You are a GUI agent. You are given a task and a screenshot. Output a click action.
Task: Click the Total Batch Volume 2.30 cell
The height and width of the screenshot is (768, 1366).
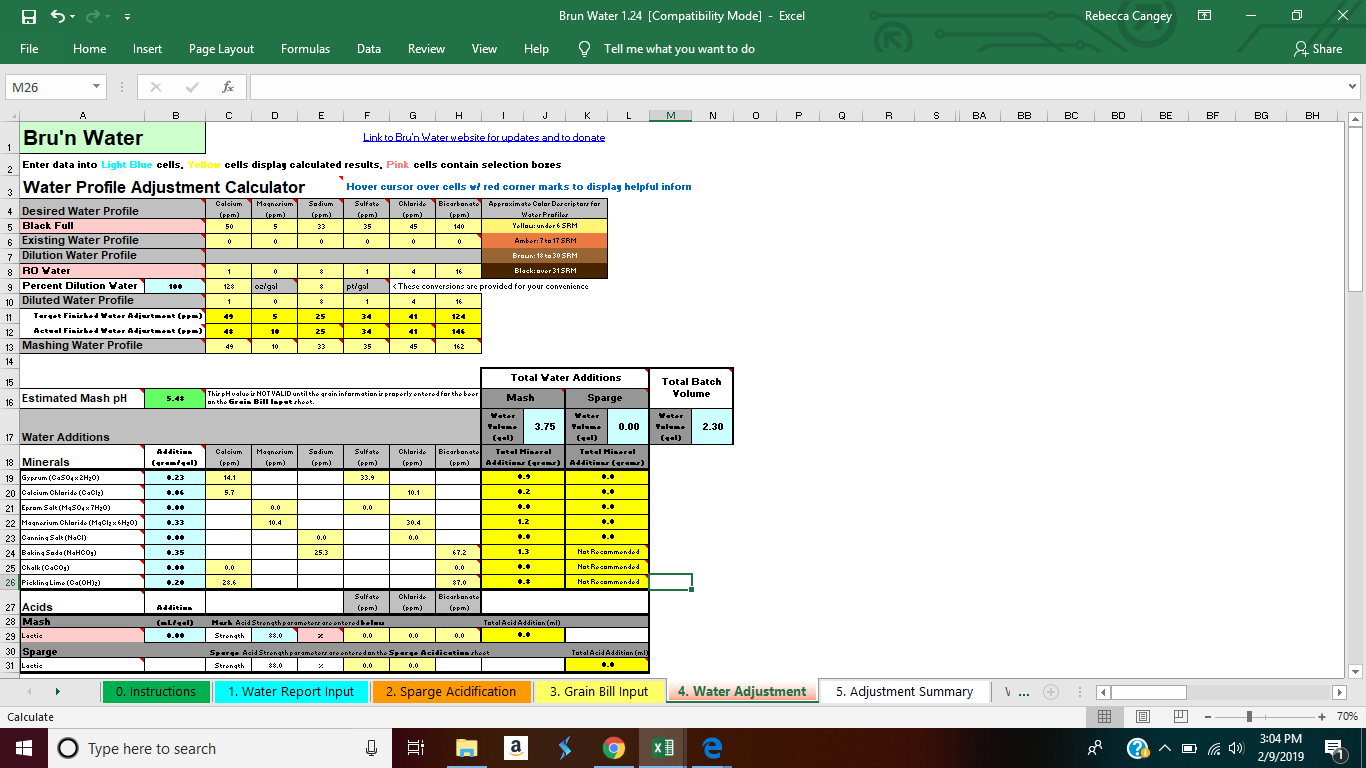pyautogui.click(x=713, y=426)
